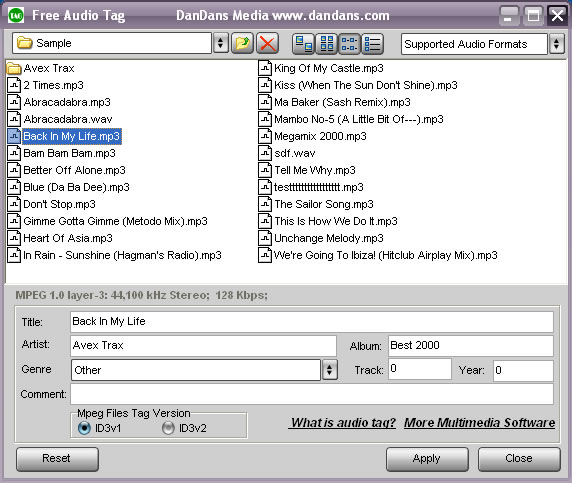Image resolution: width=572 pixels, height=483 pixels.
Task: Switch to list view mode
Action: [349, 44]
